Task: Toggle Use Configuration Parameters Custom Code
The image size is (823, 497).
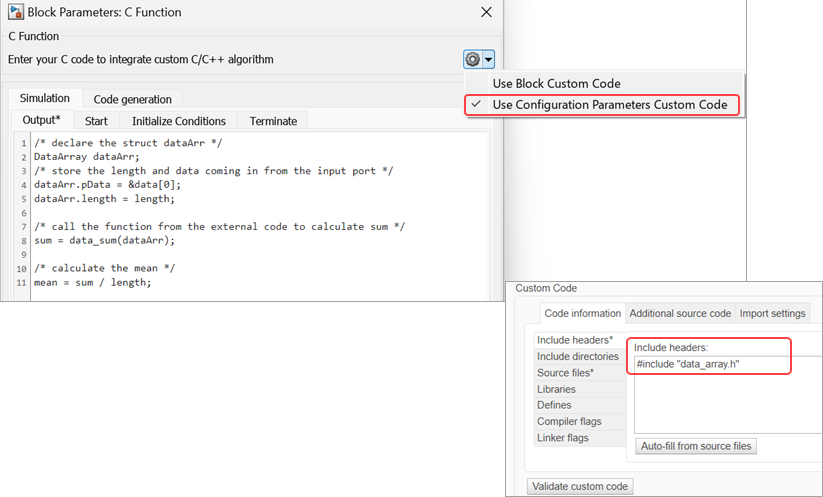Action: click(609, 105)
